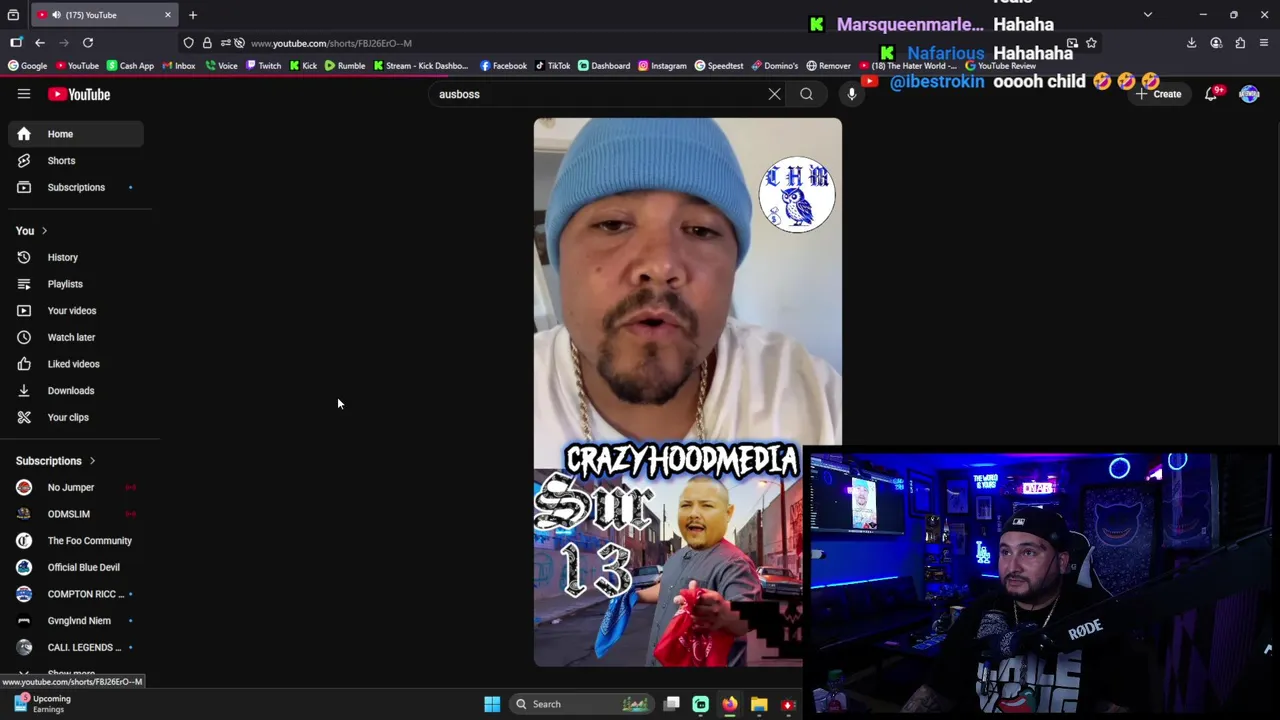Open Official Blue Devil channel
1280x720 pixels.
click(x=76, y=567)
